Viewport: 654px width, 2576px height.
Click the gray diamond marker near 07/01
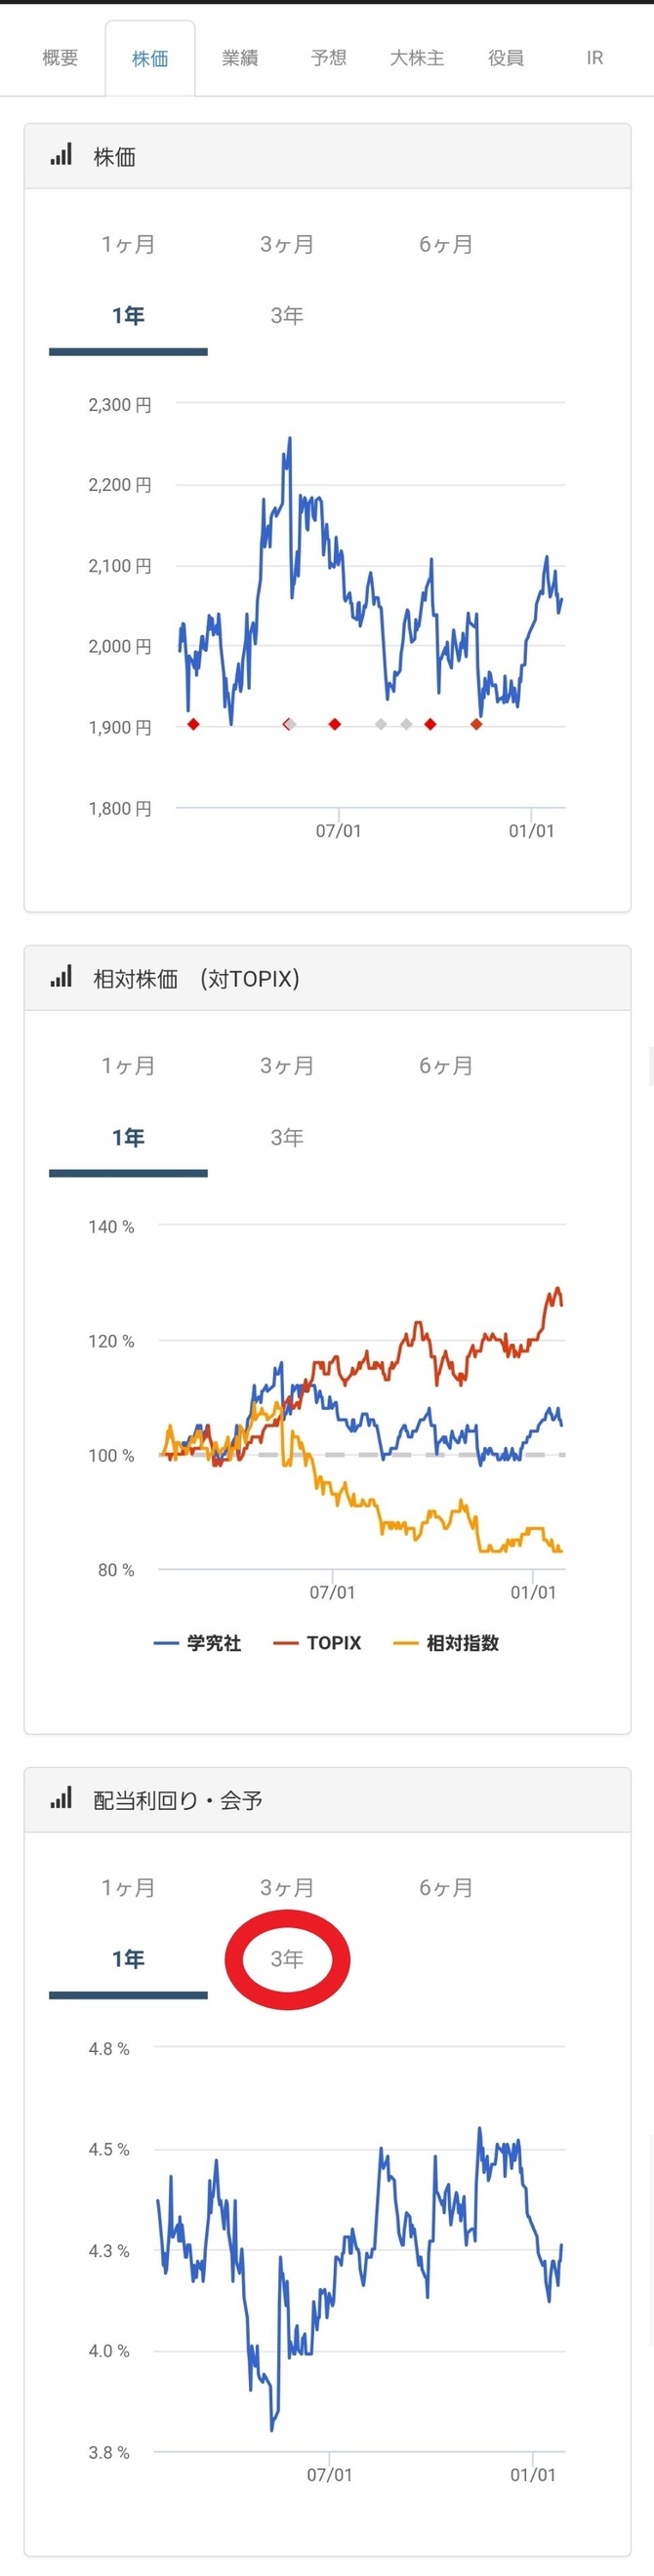point(381,721)
